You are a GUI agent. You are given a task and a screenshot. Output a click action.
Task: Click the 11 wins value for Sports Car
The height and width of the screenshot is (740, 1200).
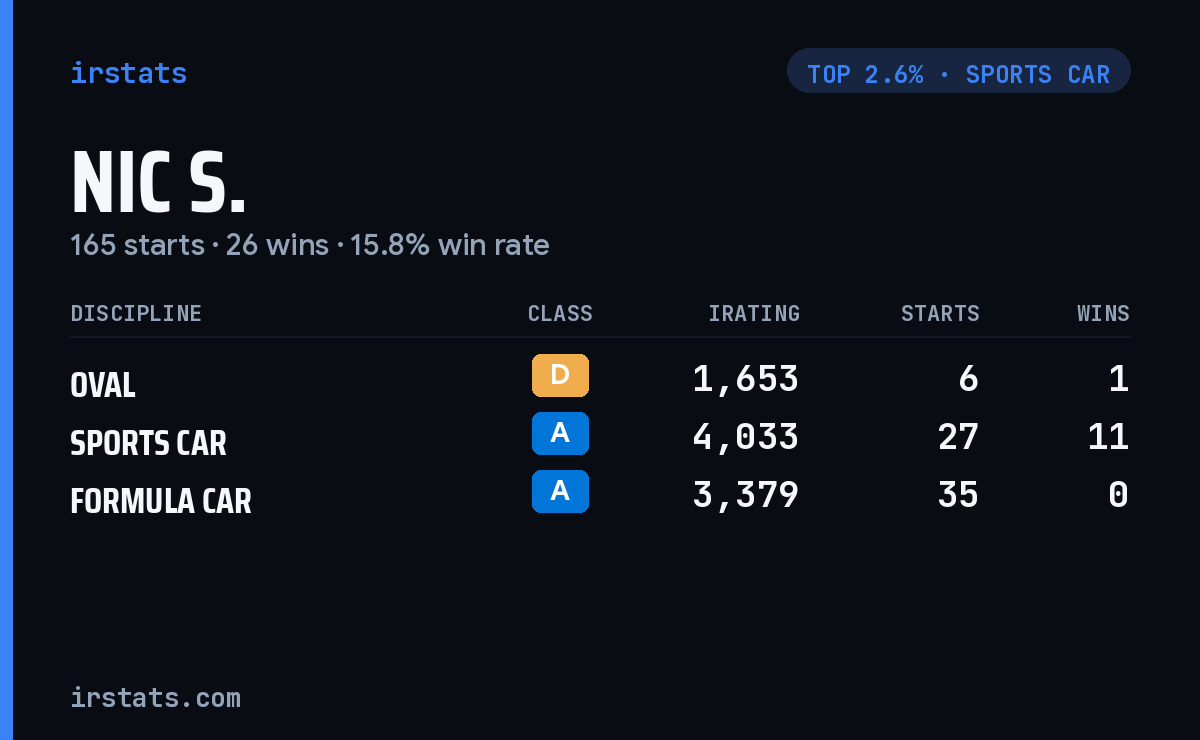tap(1108, 437)
